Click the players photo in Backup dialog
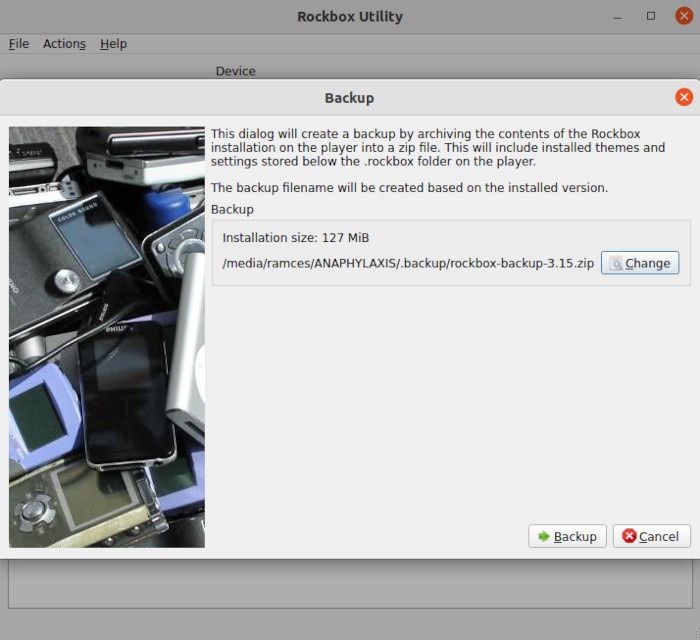The image size is (700, 640). (x=107, y=337)
